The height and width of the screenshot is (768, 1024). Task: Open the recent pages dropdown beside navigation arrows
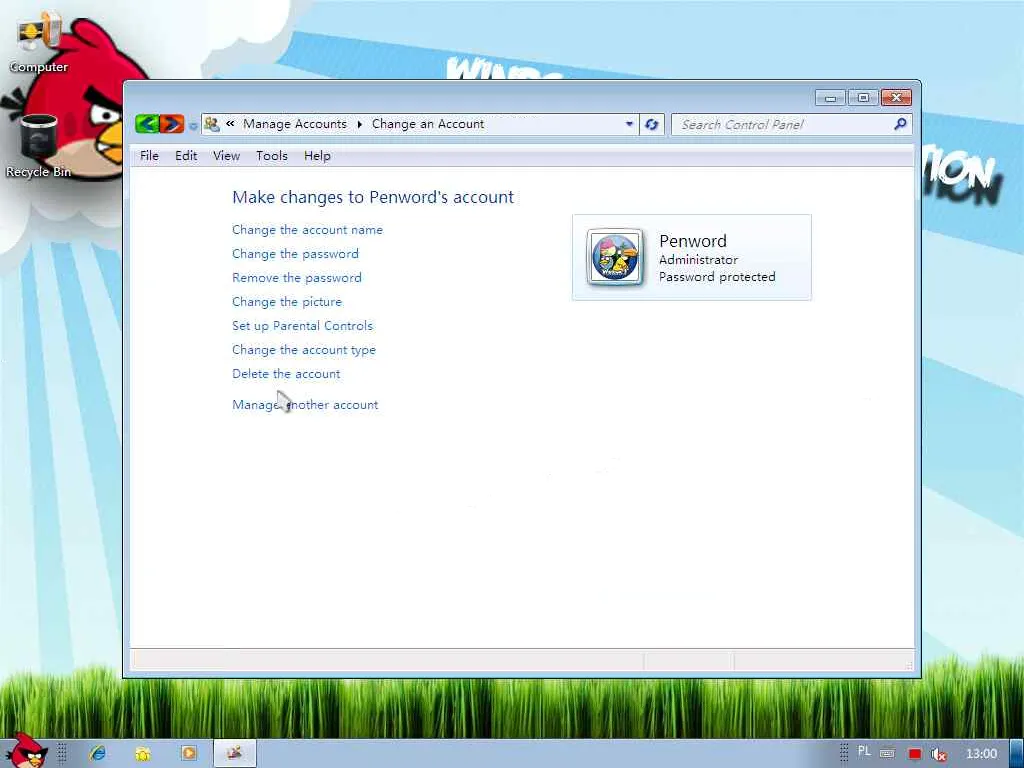coord(193,125)
